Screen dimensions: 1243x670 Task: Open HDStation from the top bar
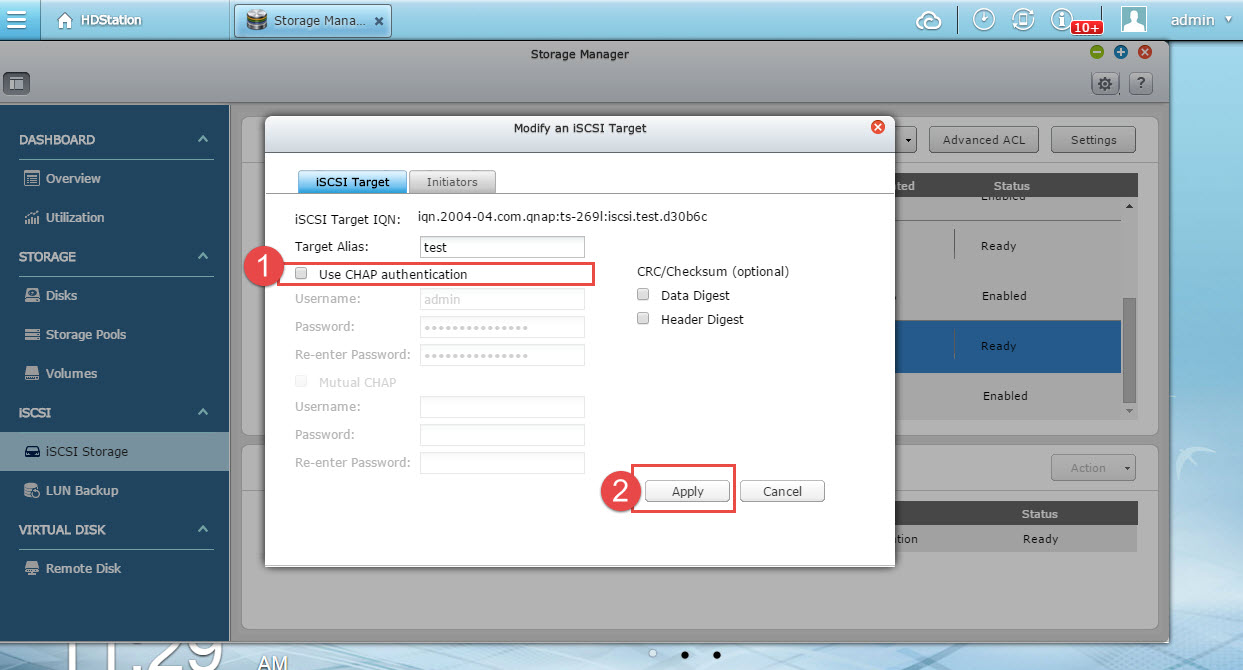click(x=98, y=20)
